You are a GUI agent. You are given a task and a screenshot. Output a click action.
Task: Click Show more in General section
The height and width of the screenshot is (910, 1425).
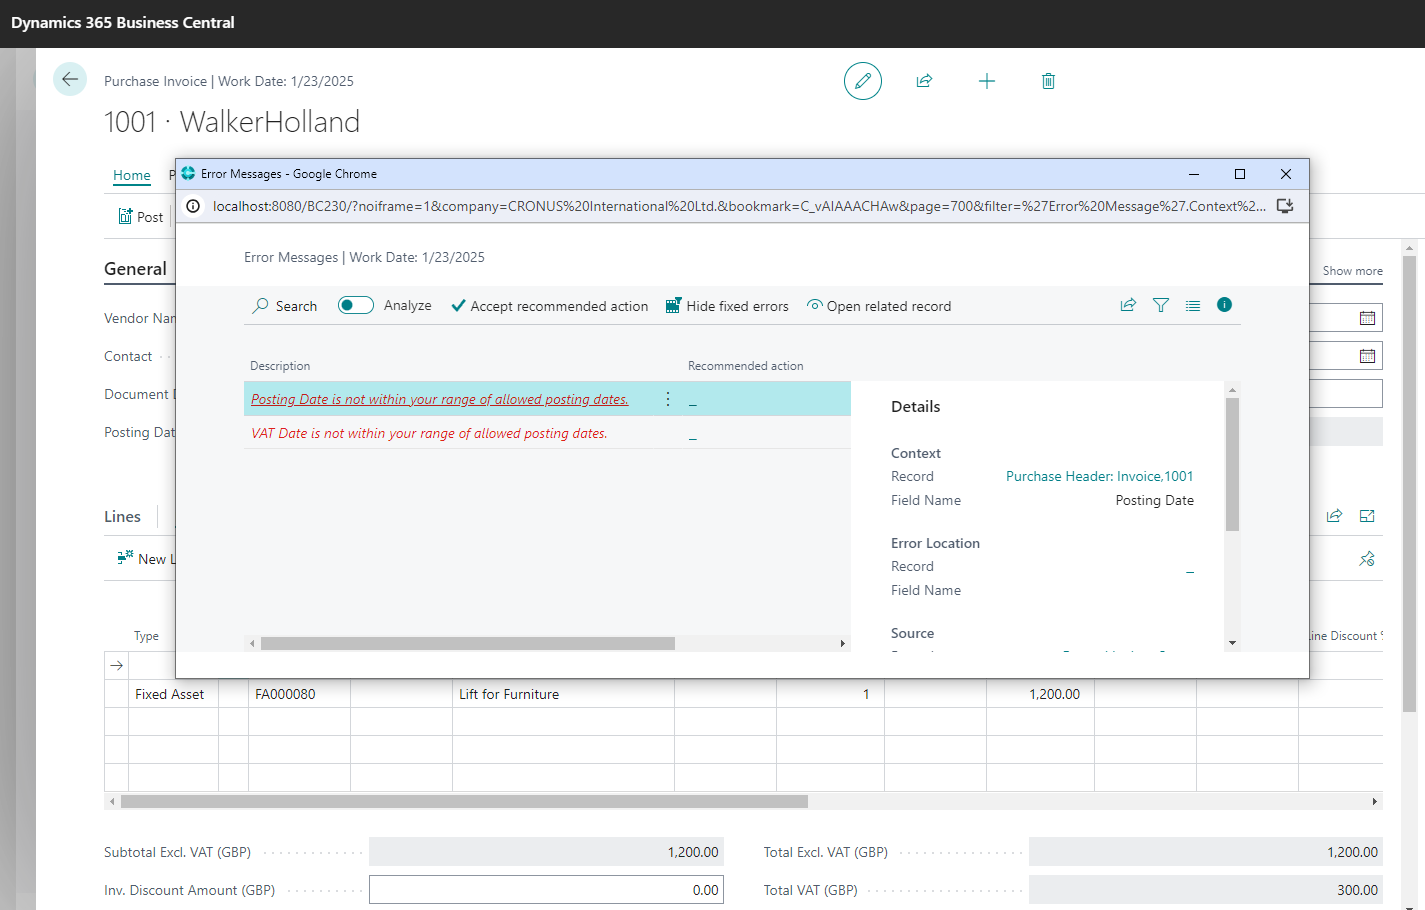1352,271
